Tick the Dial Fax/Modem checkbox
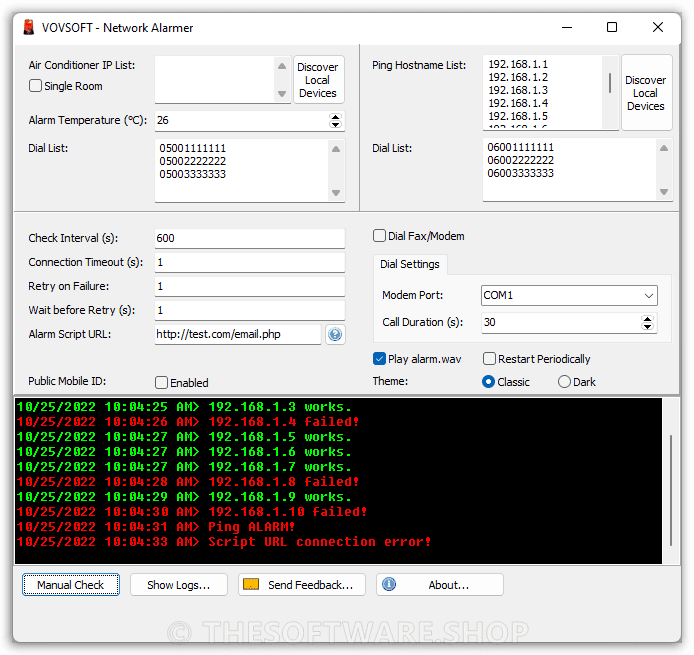 (379, 236)
